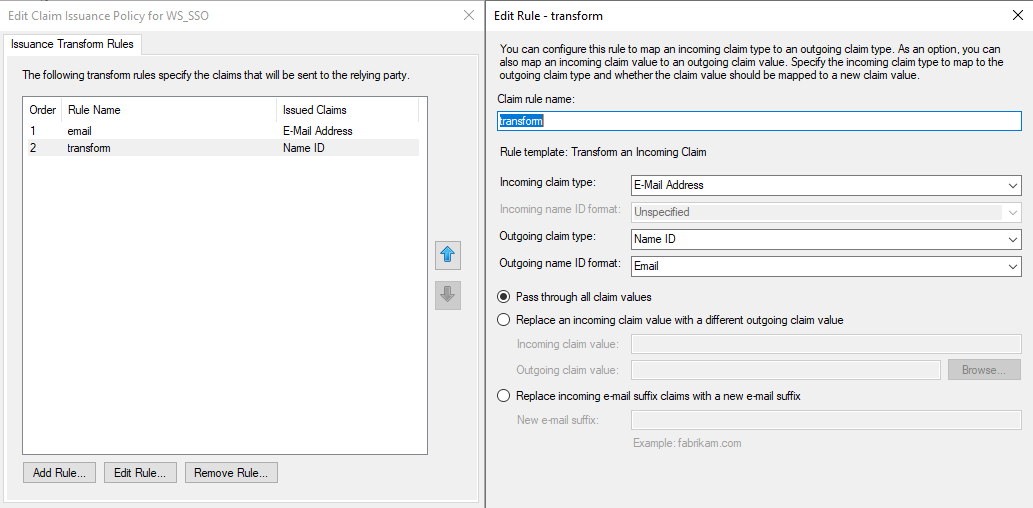The height and width of the screenshot is (508, 1033).
Task: Select Replace incoming e-mail suffix claims option
Action: click(x=504, y=396)
